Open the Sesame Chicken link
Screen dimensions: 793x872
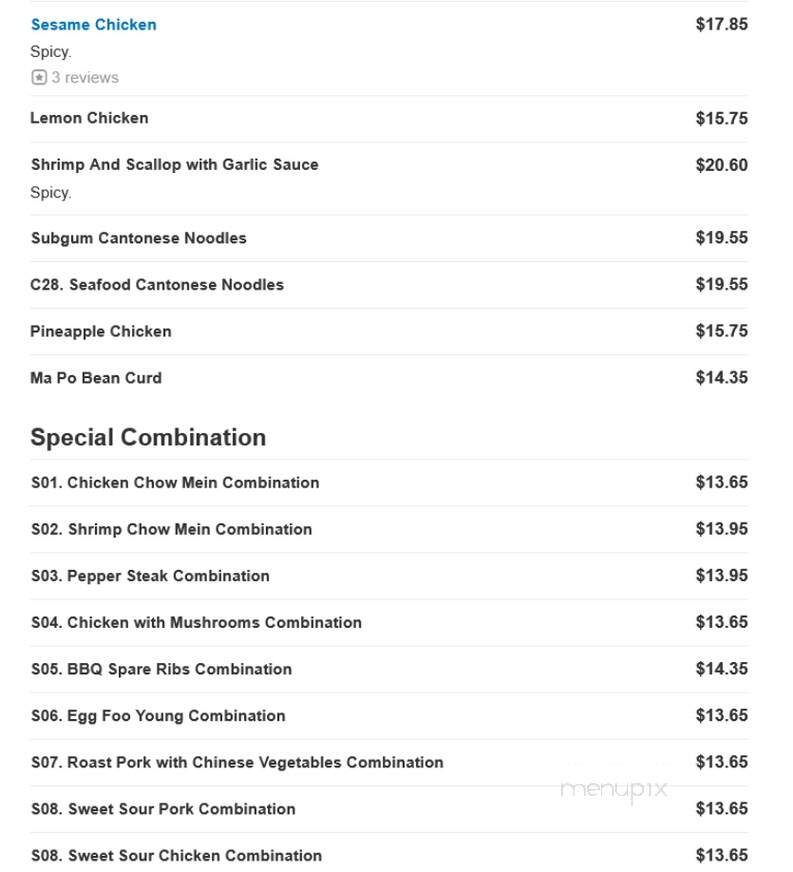pyautogui.click(x=93, y=24)
